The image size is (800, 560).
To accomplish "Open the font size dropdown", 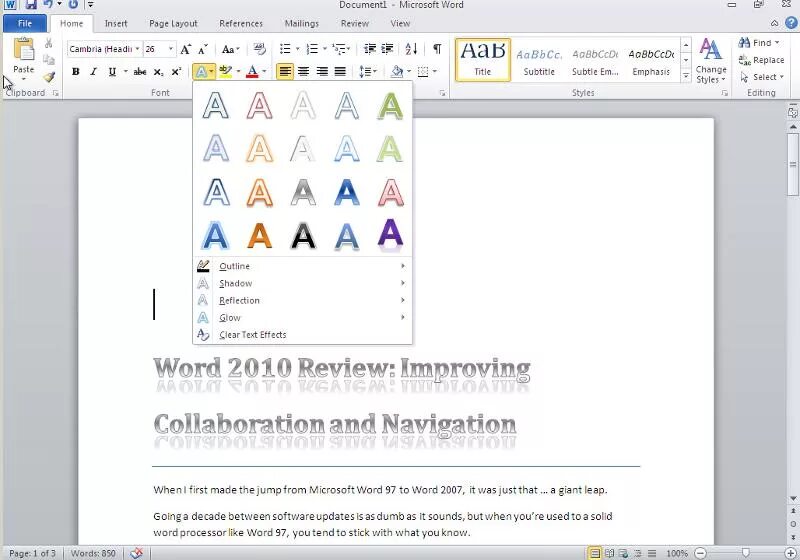I will 171,49.
